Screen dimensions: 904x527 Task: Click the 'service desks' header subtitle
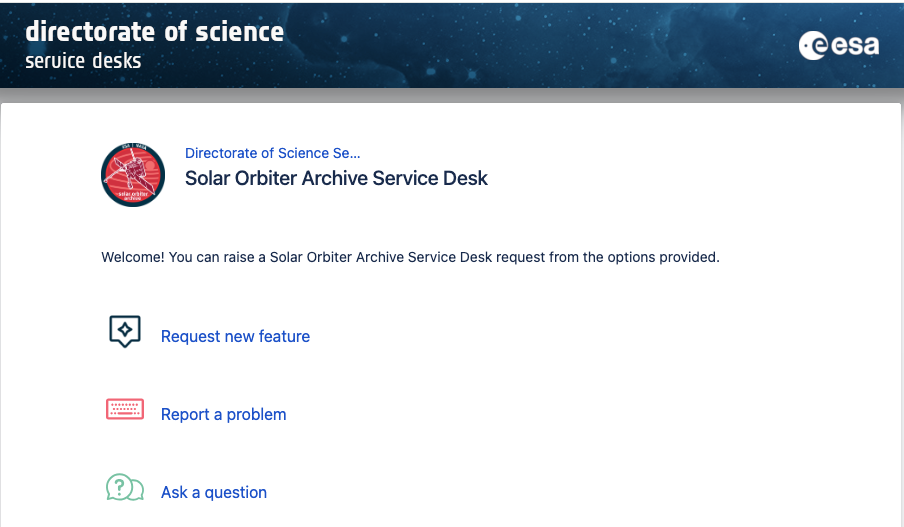83,61
